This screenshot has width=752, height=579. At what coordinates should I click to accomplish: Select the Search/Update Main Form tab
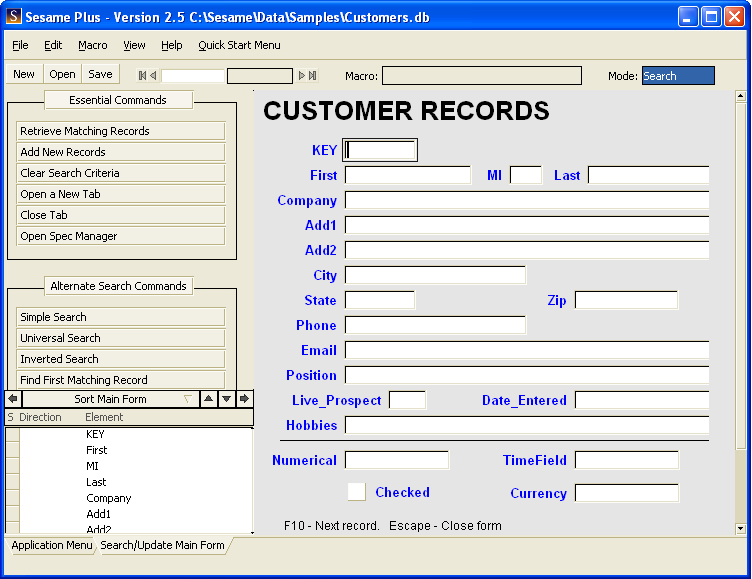[162, 545]
